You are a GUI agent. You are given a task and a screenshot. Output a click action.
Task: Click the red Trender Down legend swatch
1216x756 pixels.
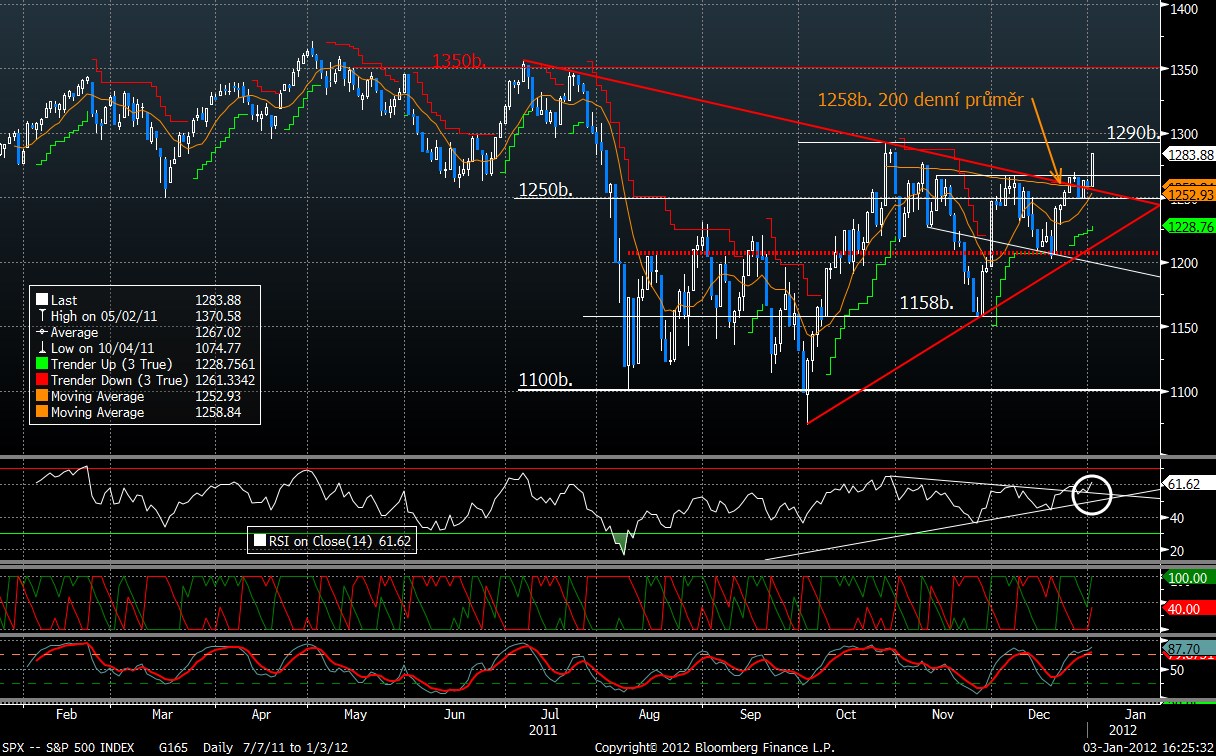[x=40, y=380]
